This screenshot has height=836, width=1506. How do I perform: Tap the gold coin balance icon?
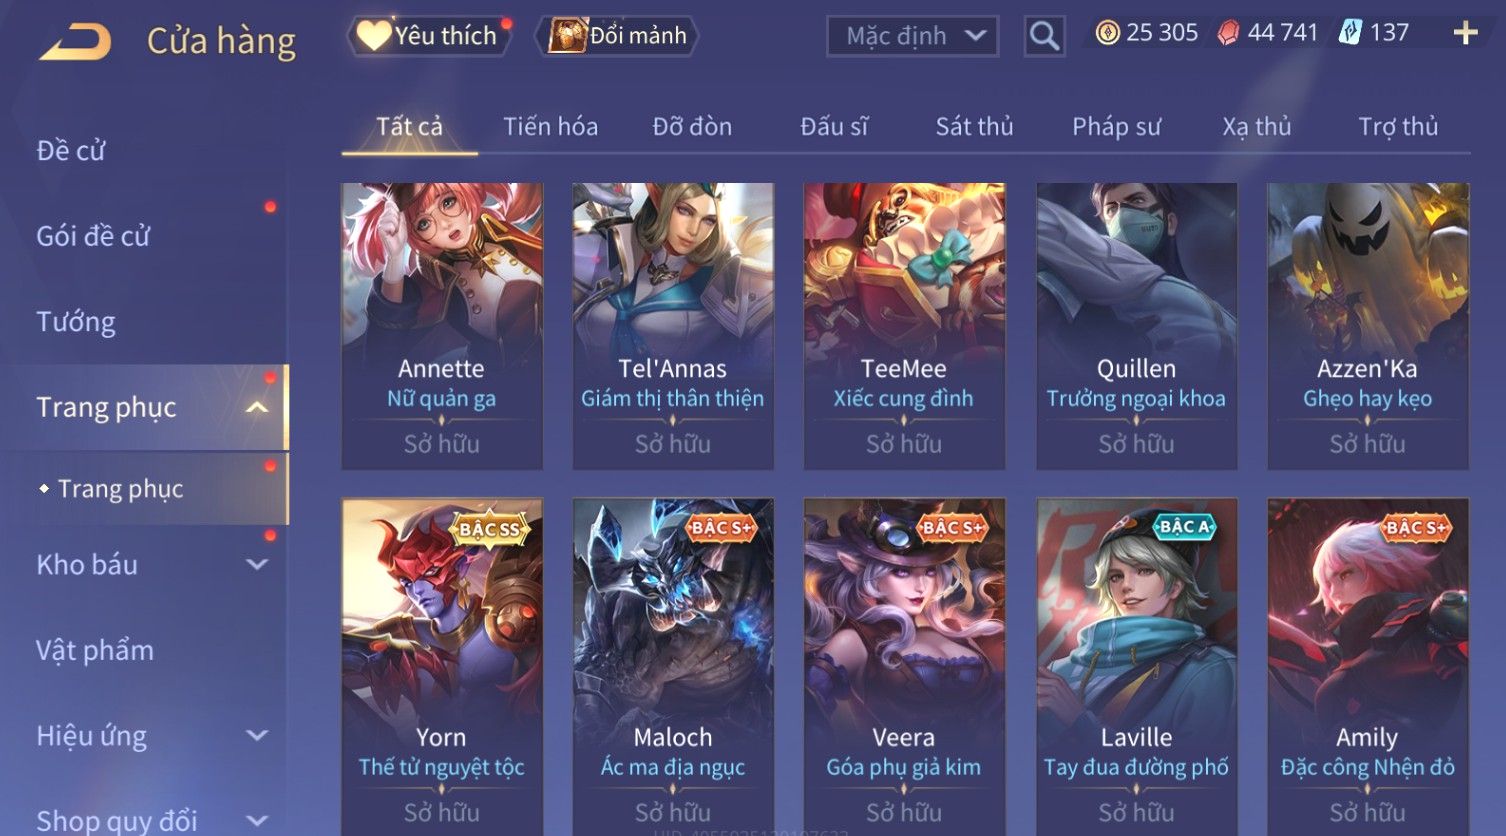coord(1107,33)
